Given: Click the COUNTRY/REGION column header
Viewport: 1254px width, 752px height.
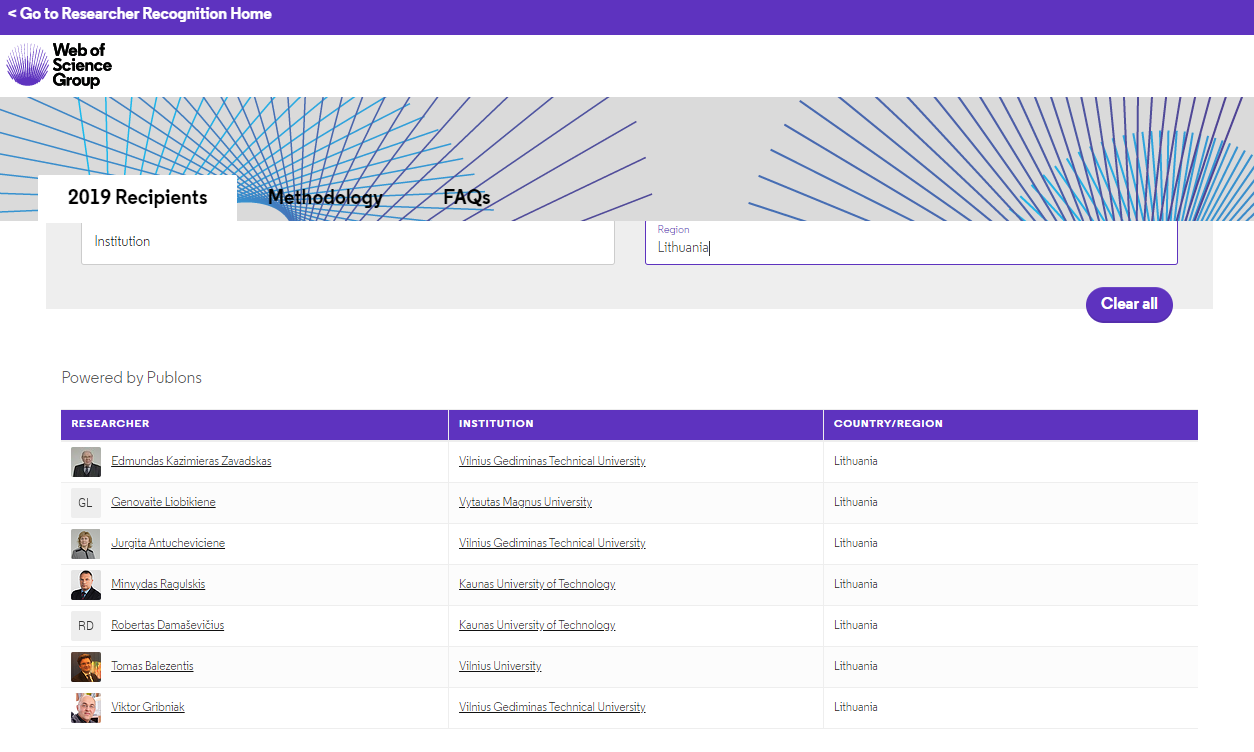Looking at the screenshot, I should pyautogui.click(x=1011, y=424).
